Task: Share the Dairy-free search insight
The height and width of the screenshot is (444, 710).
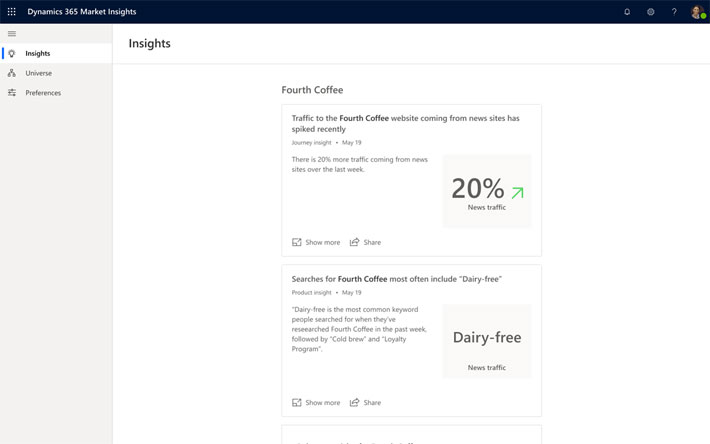Action: coord(365,402)
